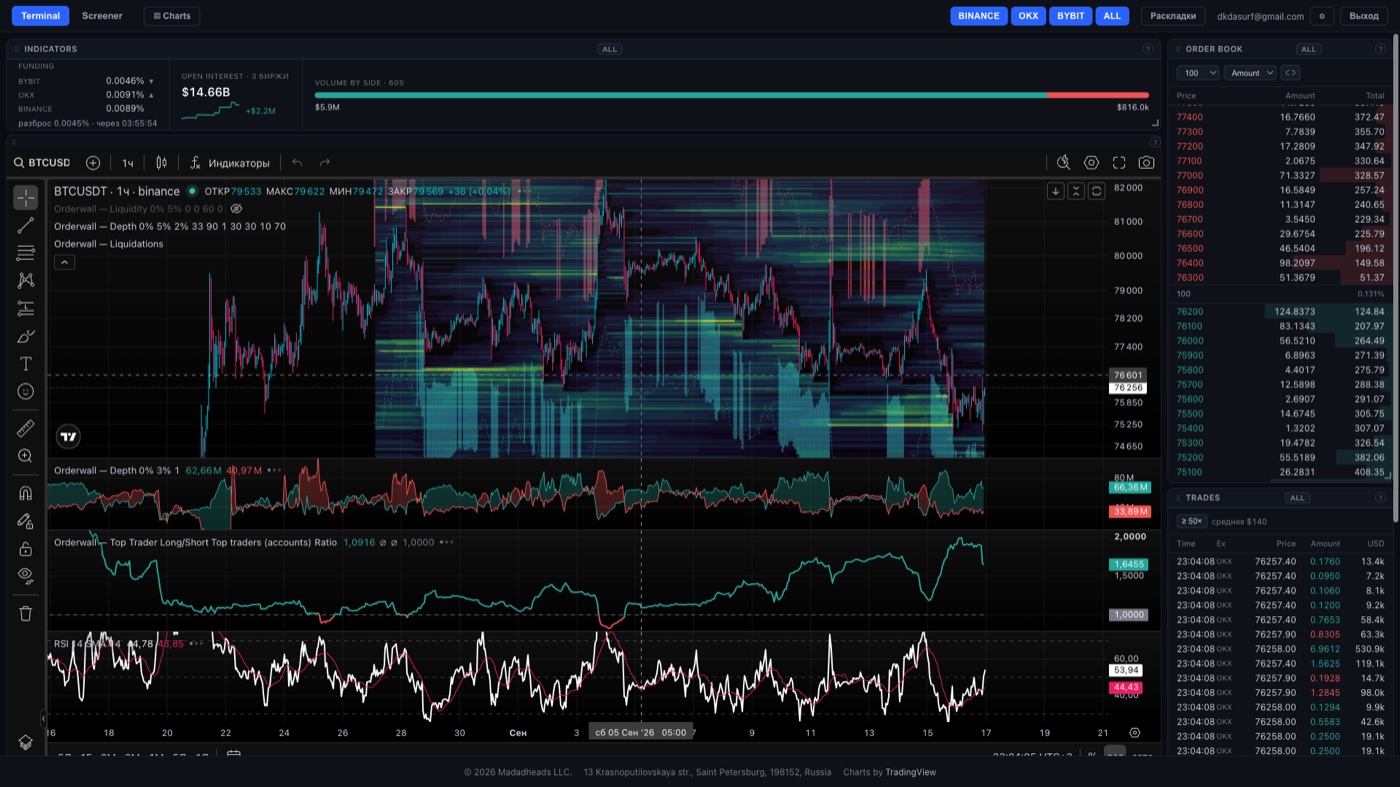Image resolution: width=1400 pixels, height=787 pixels.
Task: Open the user settings gear button
Action: pyautogui.click(x=1323, y=16)
